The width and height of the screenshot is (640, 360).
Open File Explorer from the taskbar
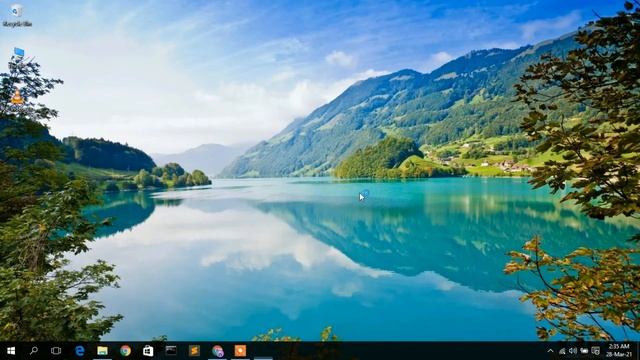click(102, 351)
